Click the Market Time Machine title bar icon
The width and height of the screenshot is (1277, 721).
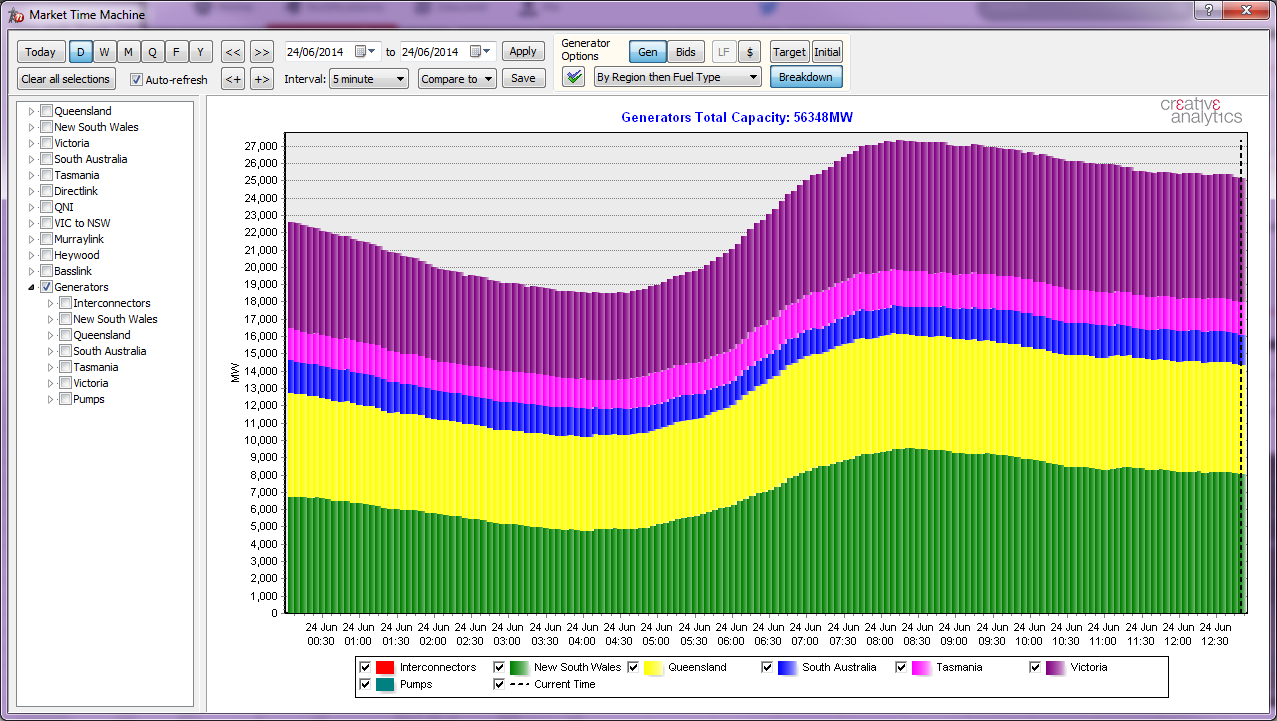coord(16,15)
